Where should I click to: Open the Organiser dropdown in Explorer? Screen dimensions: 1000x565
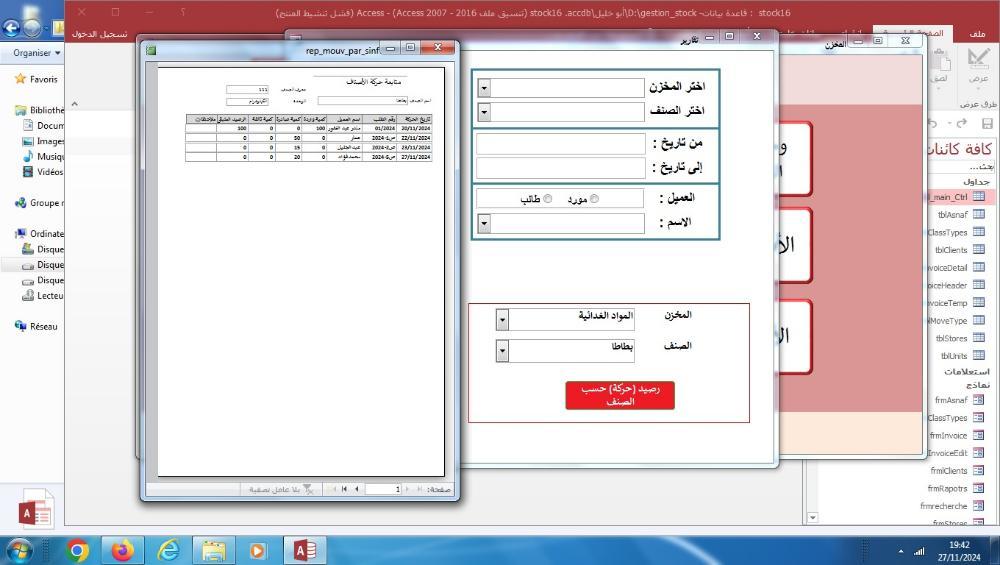coord(37,53)
